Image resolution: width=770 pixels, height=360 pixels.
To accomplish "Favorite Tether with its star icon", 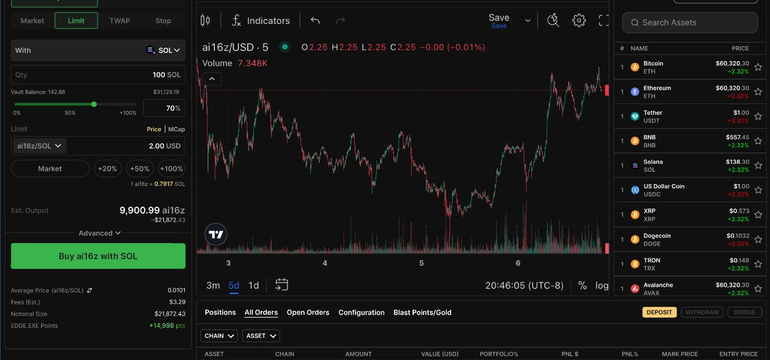I will click(x=758, y=116).
